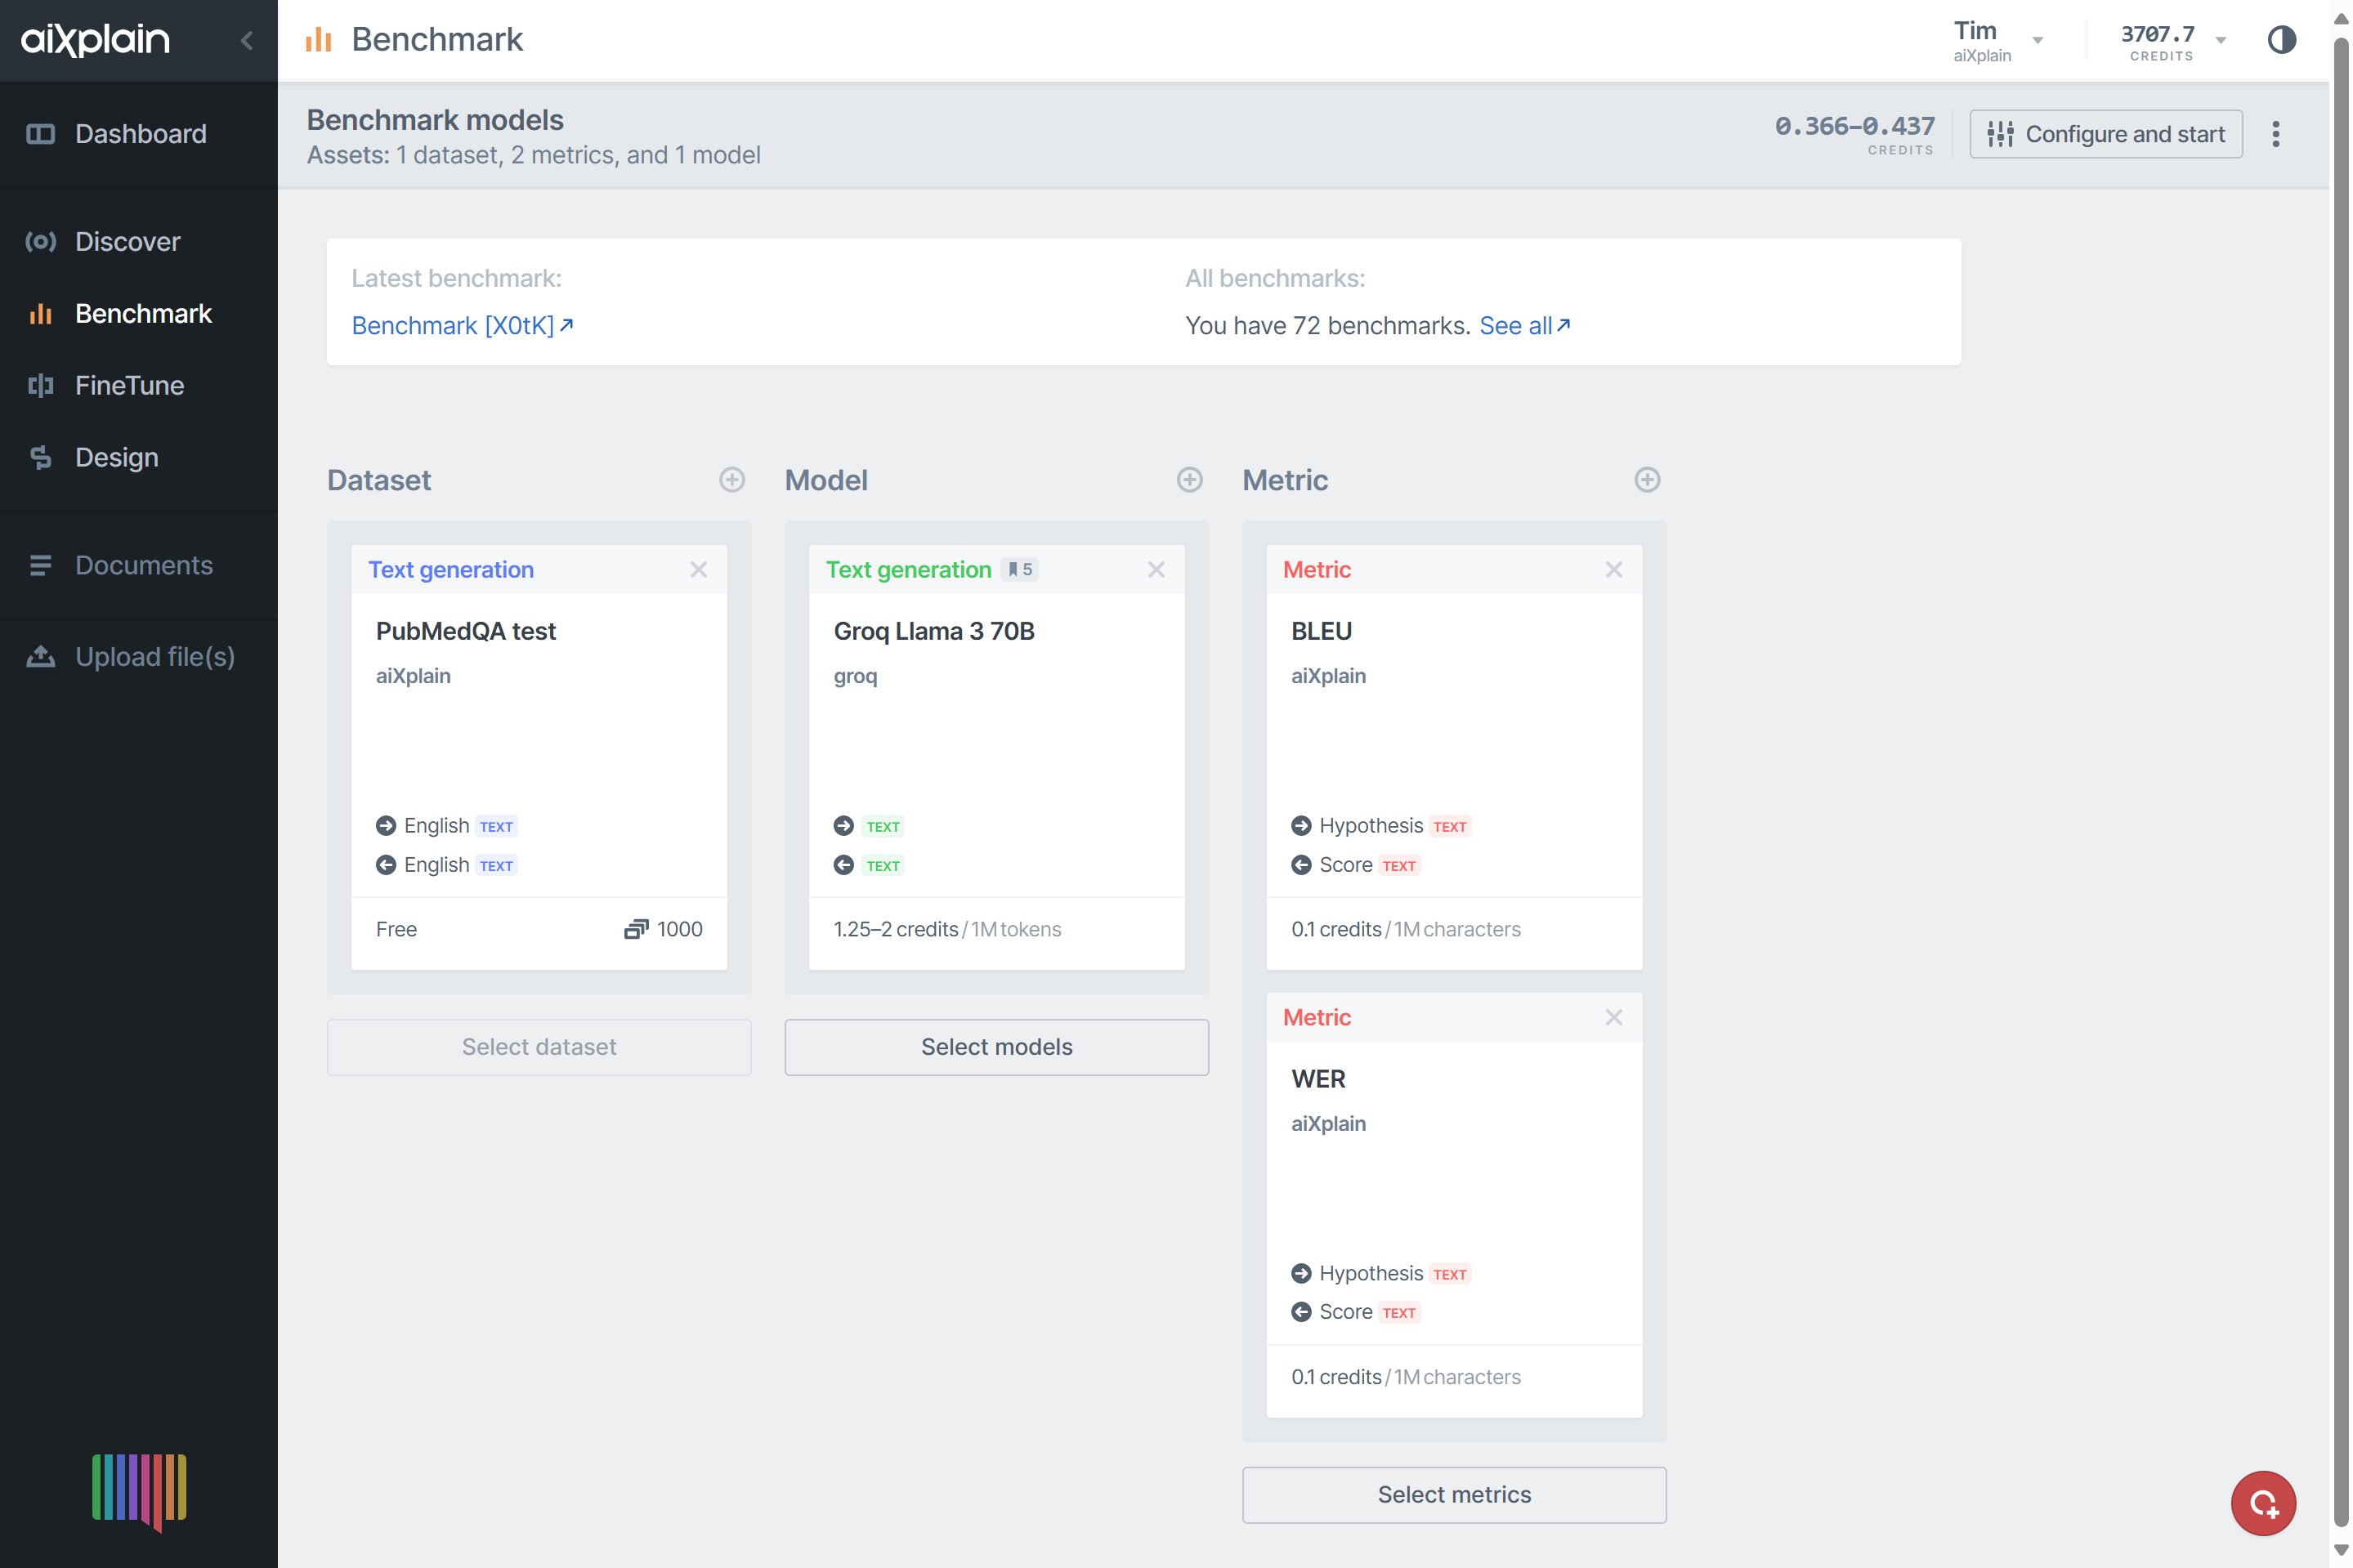Image resolution: width=2353 pixels, height=1568 pixels.
Task: Open the Dashboard page from the sidebar
Action: pyautogui.click(x=139, y=133)
